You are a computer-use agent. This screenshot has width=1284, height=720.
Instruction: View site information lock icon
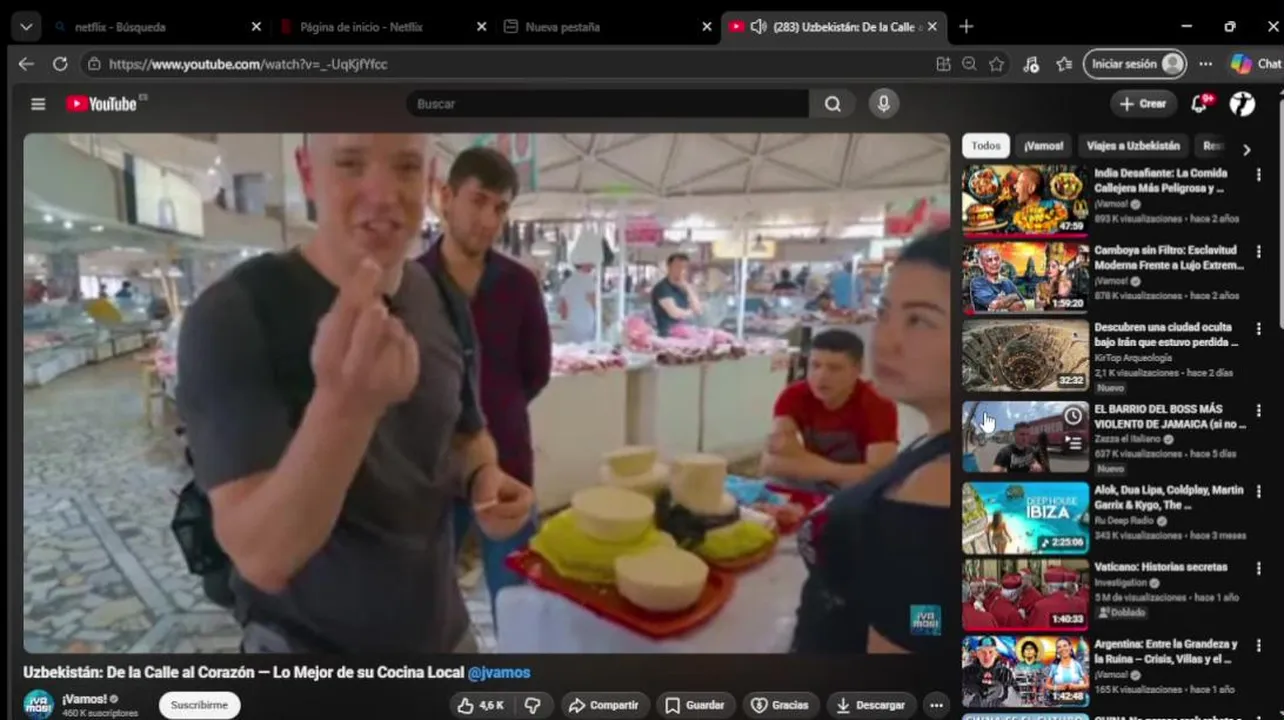pos(94,64)
